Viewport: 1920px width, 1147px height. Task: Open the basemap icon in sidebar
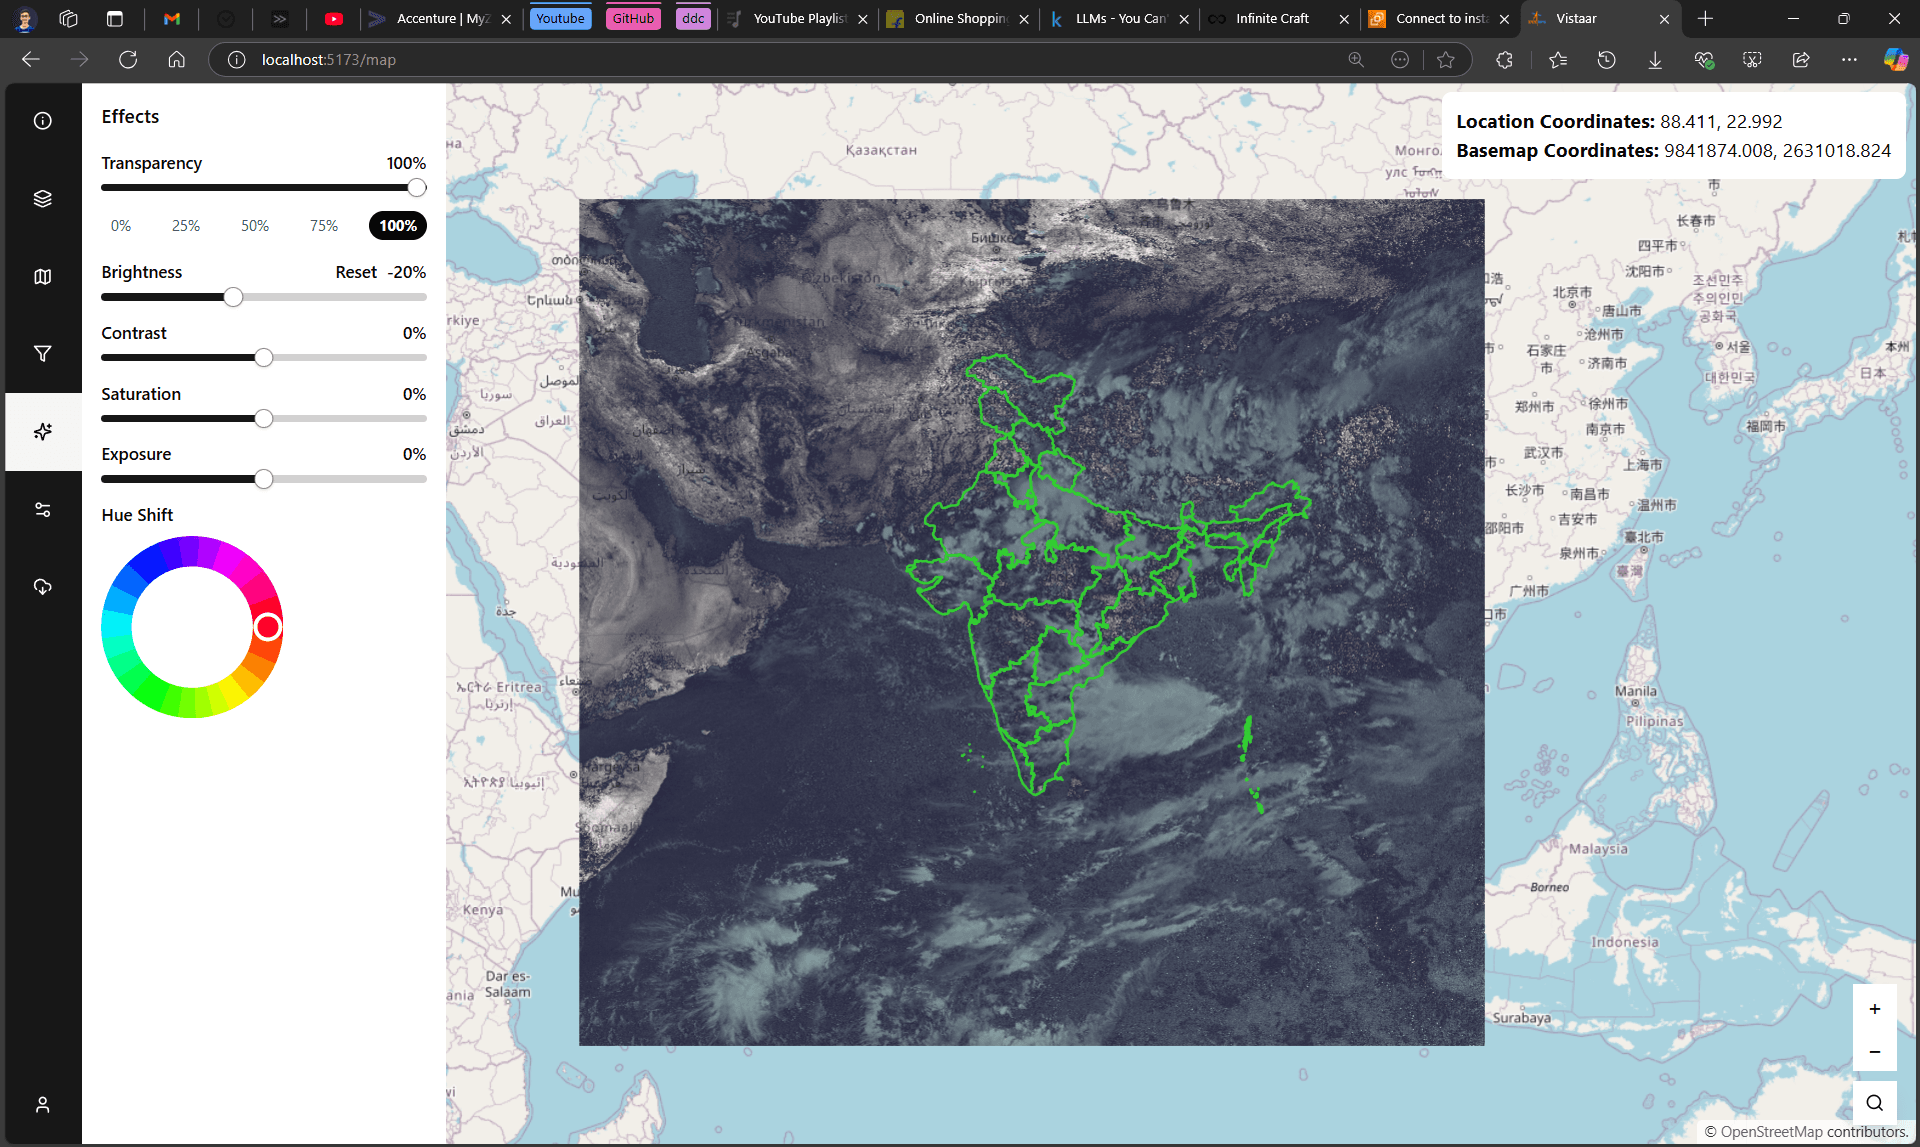point(42,276)
